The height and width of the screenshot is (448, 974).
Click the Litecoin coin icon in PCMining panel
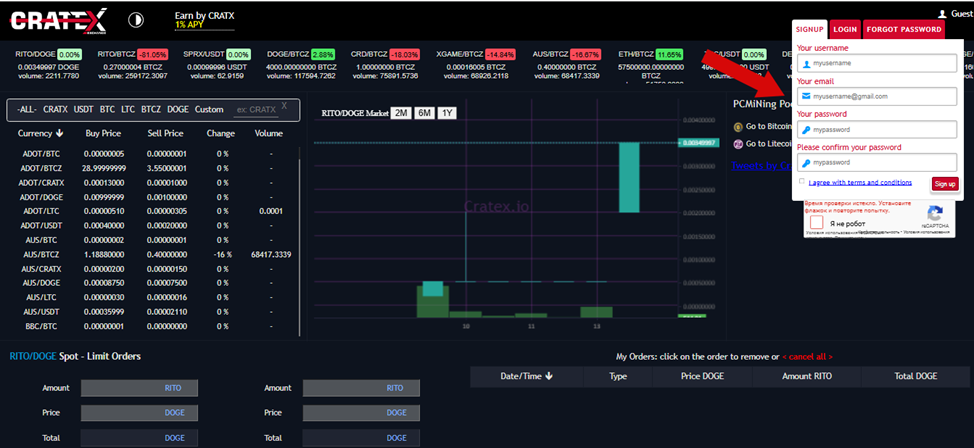pos(738,144)
